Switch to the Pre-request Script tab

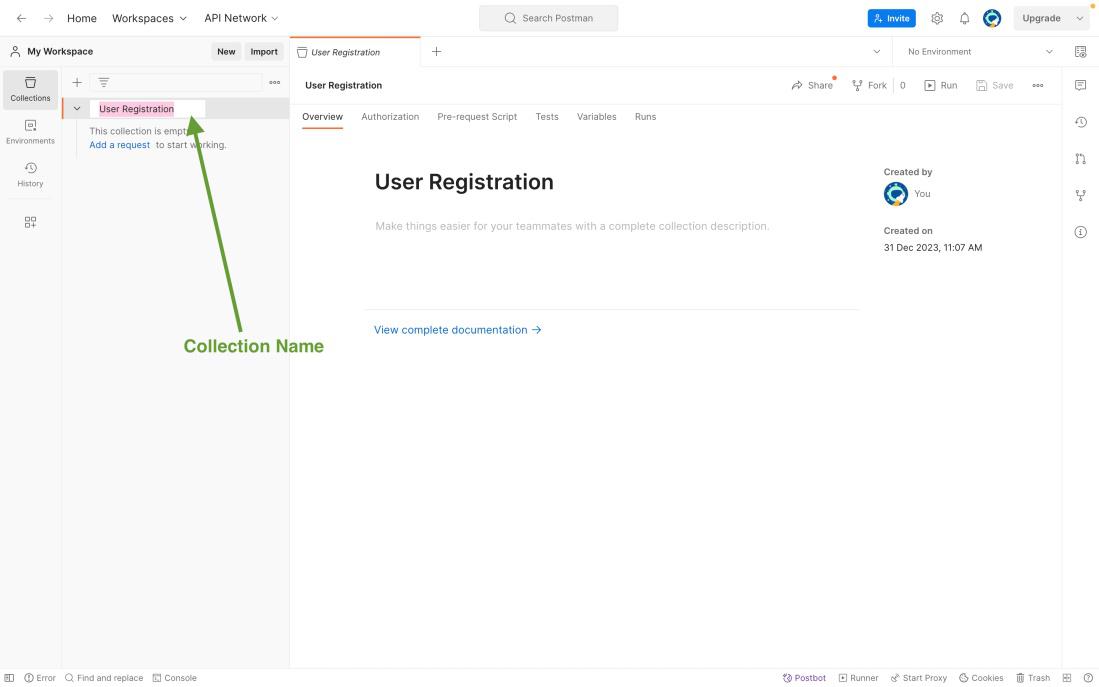[x=477, y=117]
